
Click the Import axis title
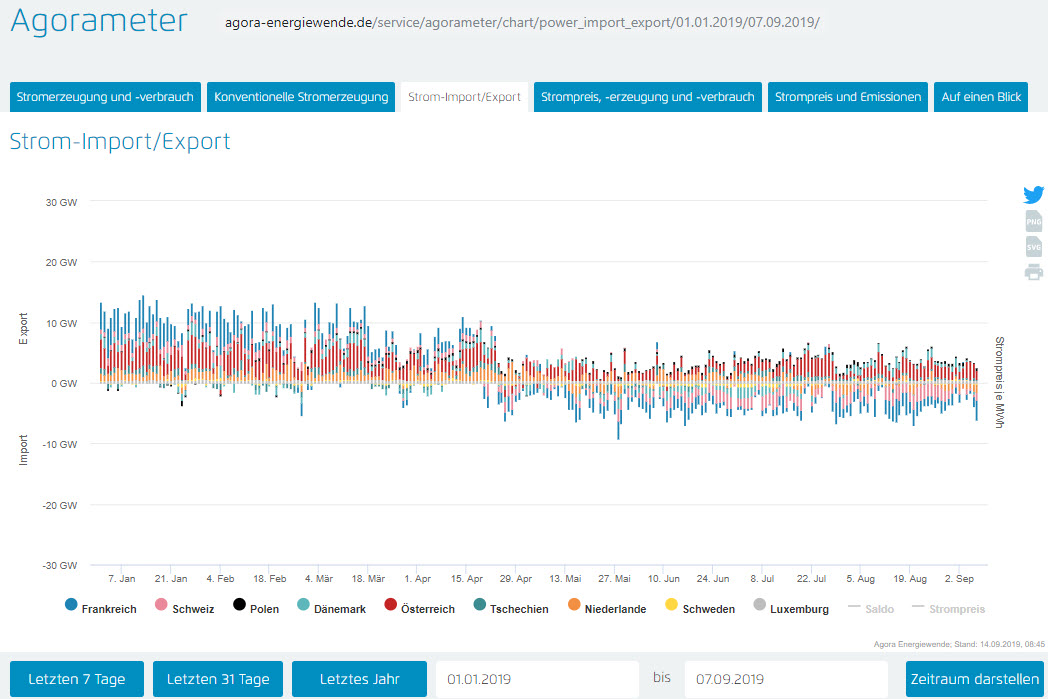pyautogui.click(x=23, y=450)
